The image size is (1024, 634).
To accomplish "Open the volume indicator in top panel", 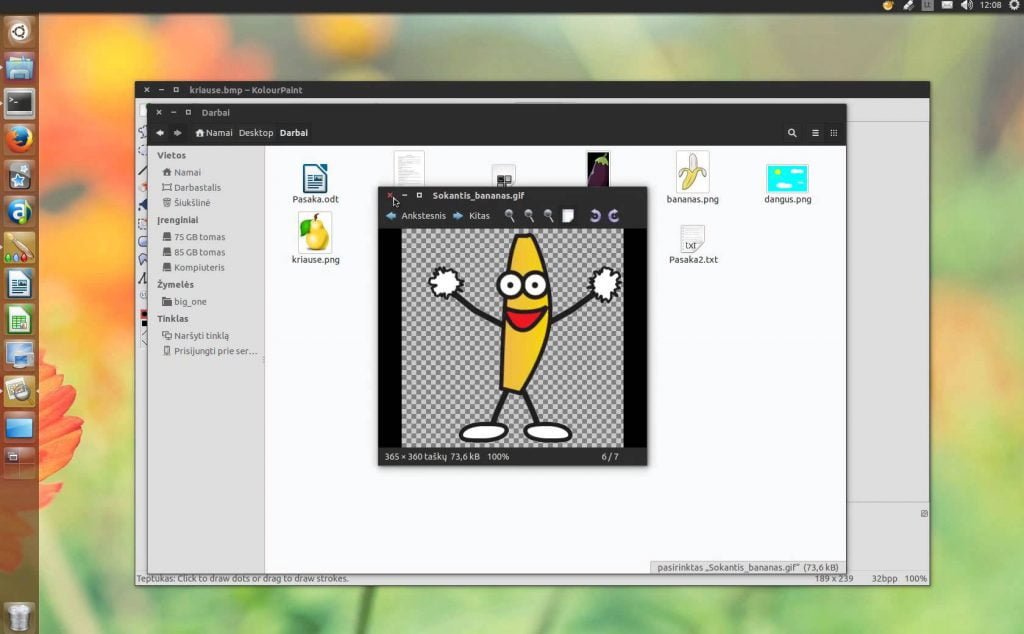I will 967,5.
